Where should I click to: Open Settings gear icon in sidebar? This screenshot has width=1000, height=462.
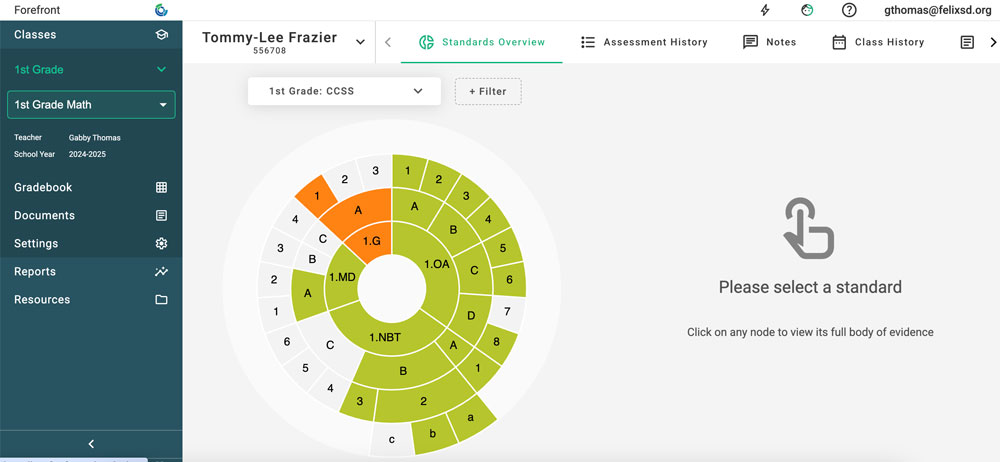[161, 243]
